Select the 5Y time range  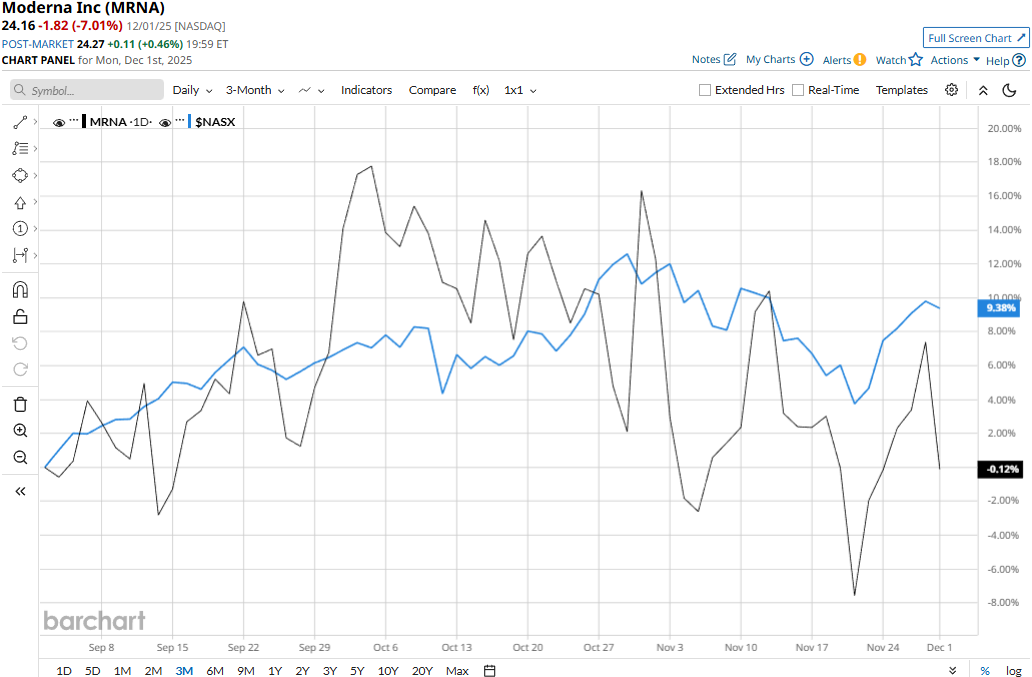click(x=357, y=670)
